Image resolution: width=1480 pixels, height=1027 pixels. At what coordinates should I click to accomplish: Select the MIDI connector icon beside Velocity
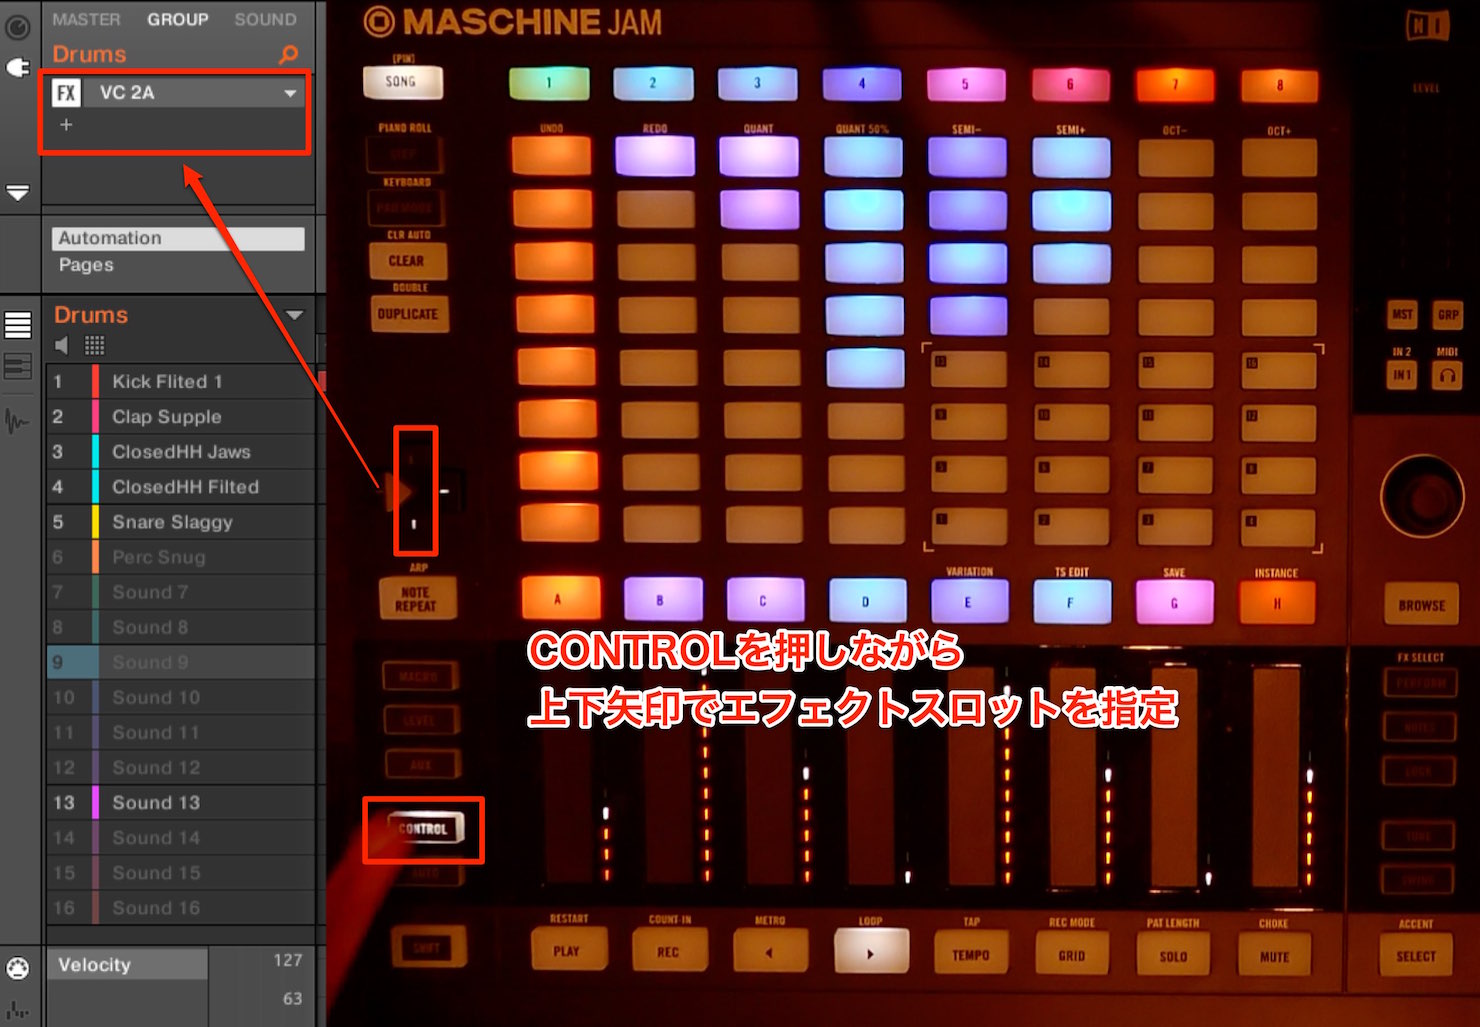tap(17, 968)
